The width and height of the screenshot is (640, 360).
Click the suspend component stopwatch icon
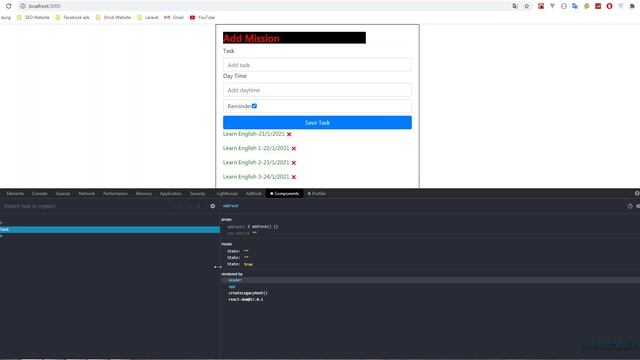tap(630, 206)
